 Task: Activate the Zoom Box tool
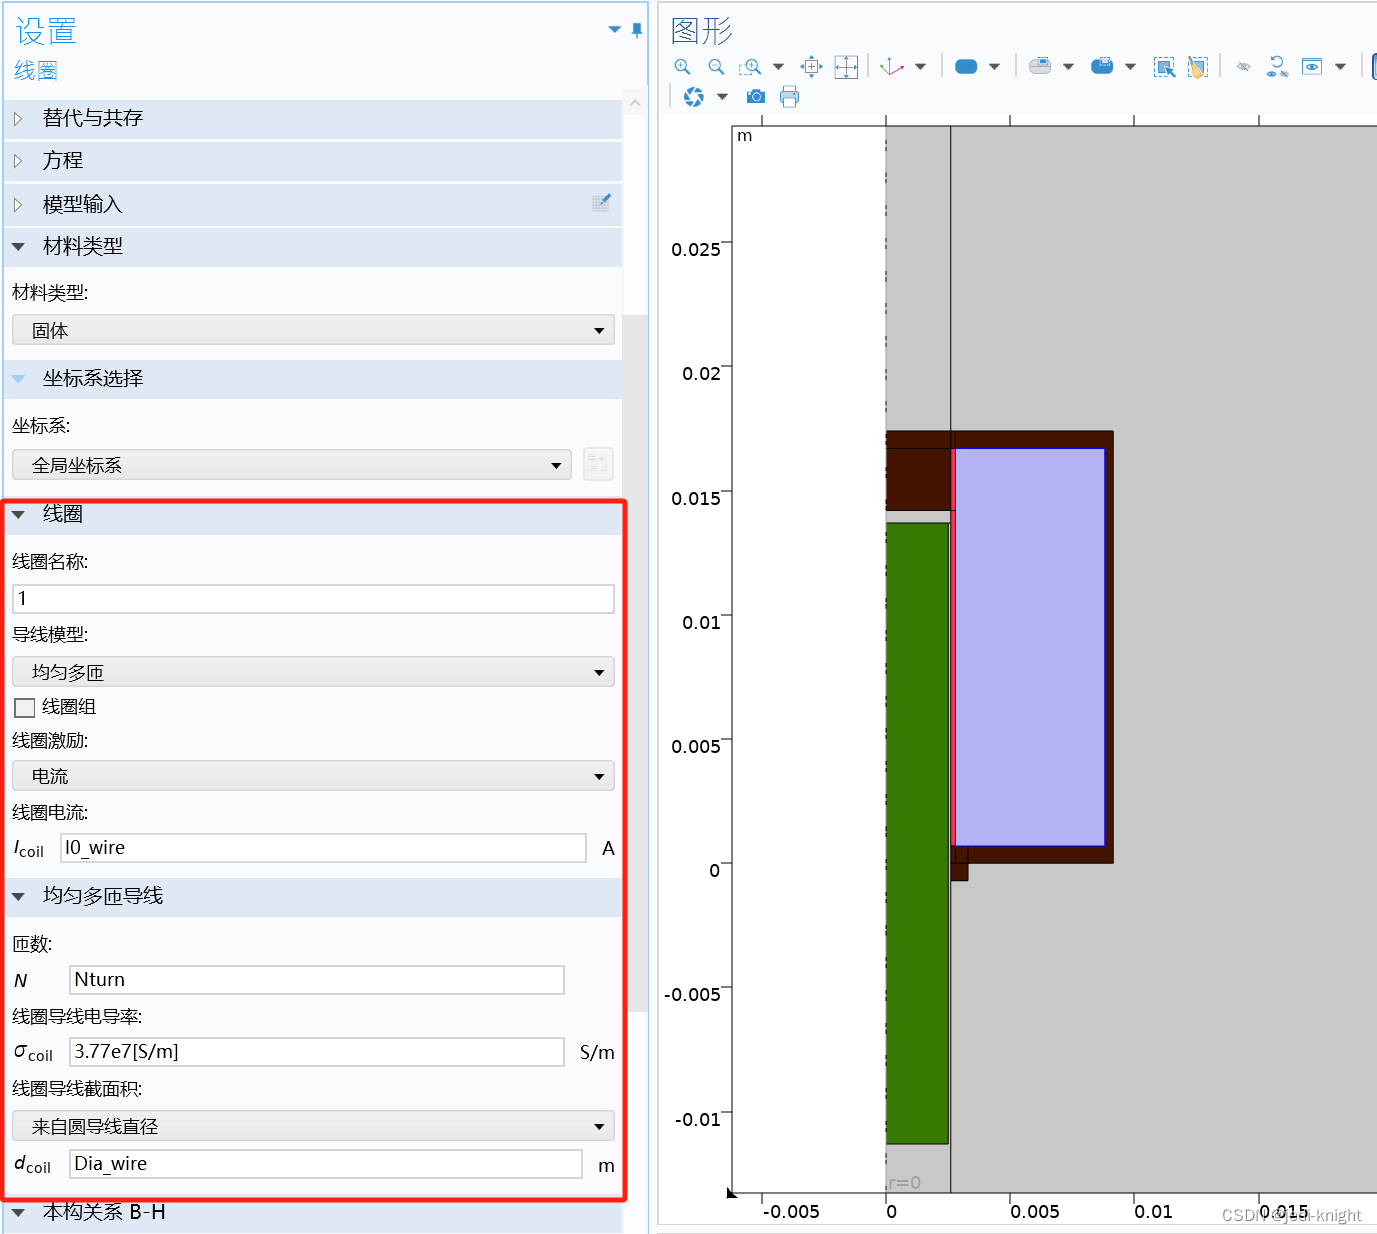pos(750,67)
